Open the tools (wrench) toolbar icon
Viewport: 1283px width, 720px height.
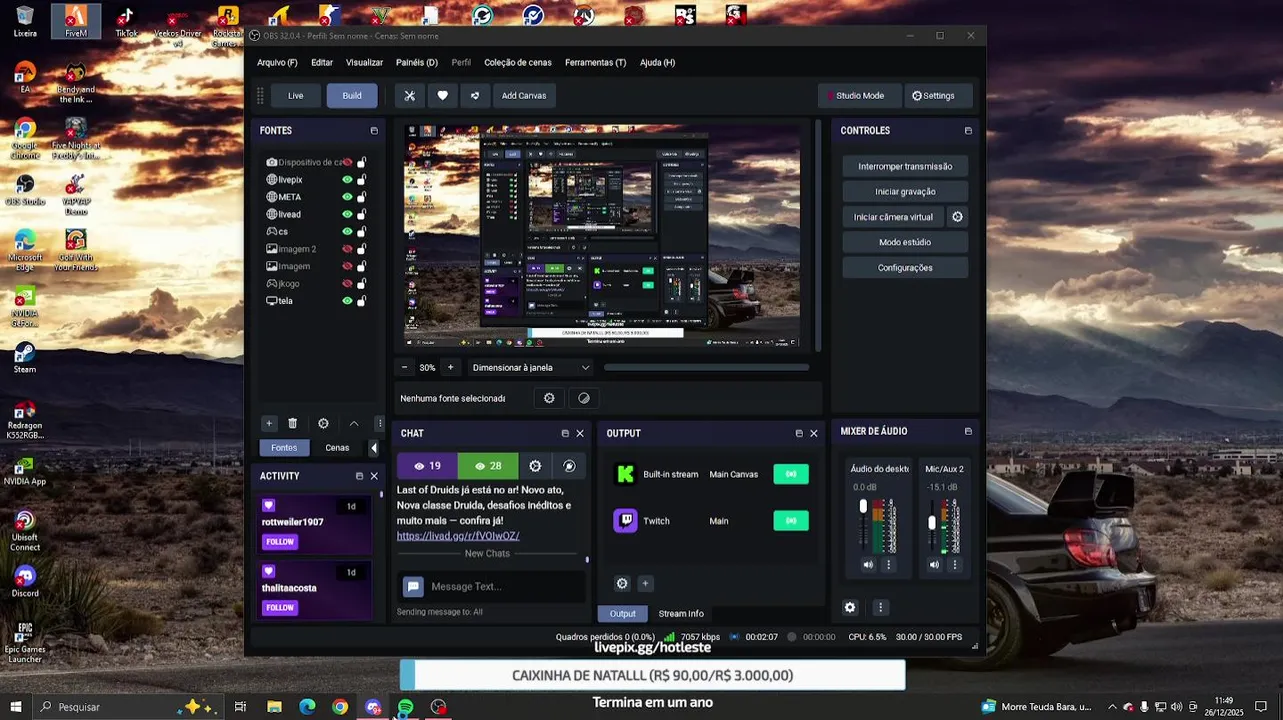coord(409,96)
